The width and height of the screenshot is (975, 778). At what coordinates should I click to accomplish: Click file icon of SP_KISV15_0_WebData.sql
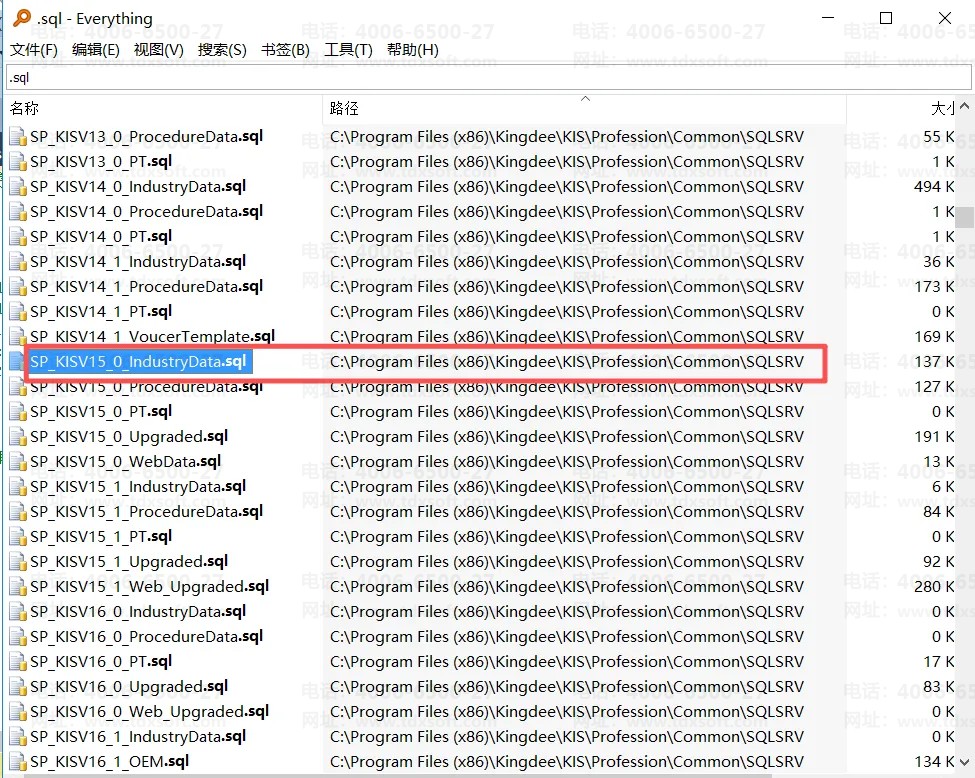click(x=18, y=462)
